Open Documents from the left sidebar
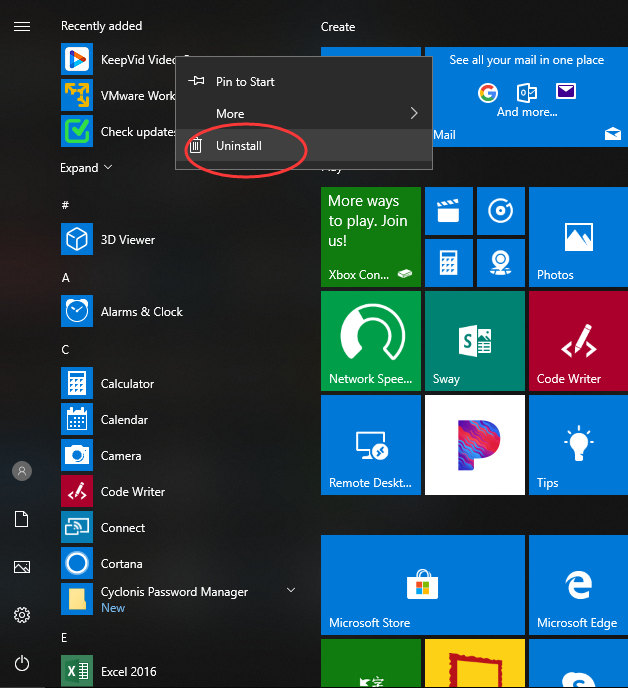Screen dimensions: 628x688 tap(22, 519)
